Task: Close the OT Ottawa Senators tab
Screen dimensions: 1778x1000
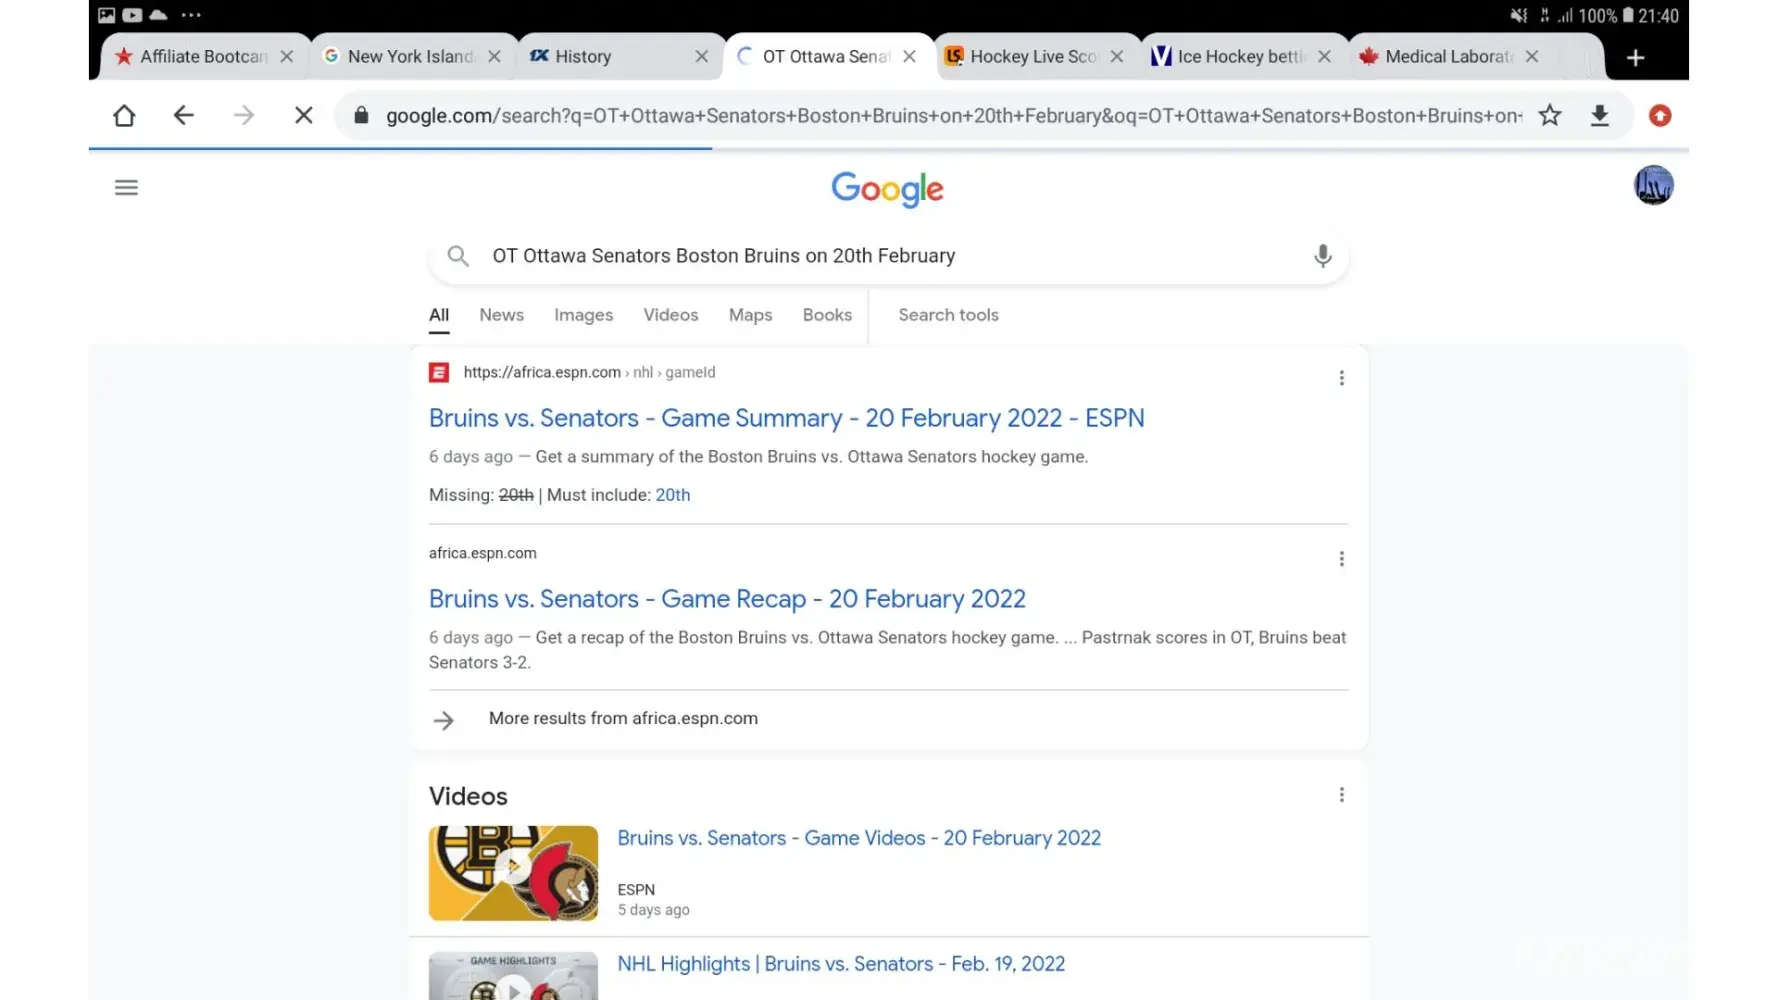Action: (909, 57)
